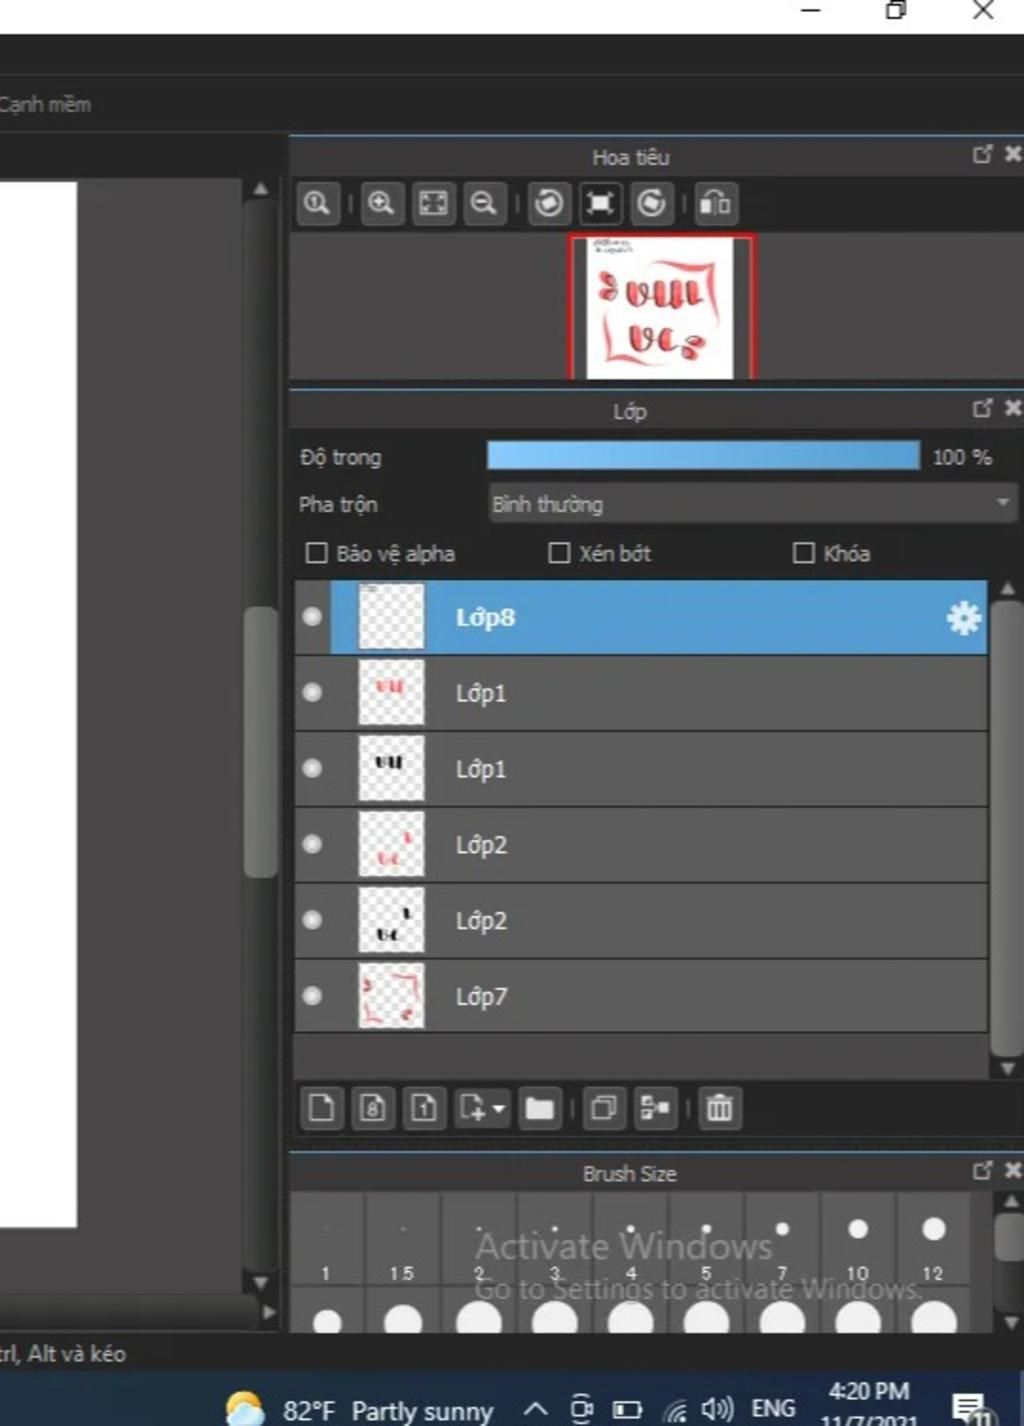Fit canvas to window in navigator
The width and height of the screenshot is (1024, 1426).
pos(433,204)
